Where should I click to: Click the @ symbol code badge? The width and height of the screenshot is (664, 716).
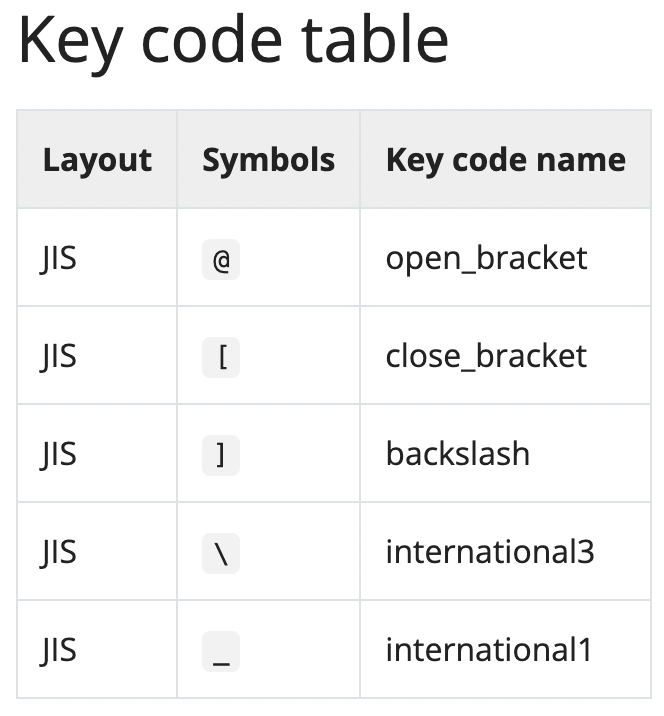pos(221,259)
